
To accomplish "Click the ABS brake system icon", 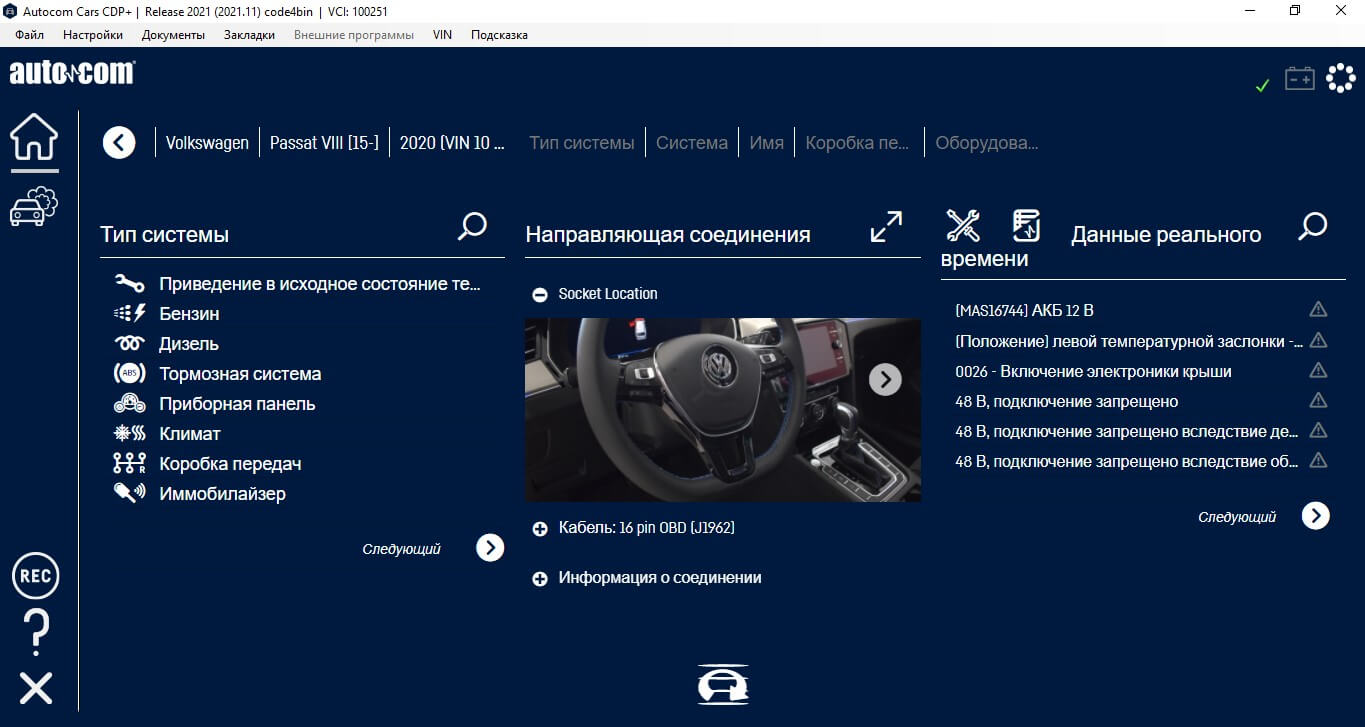I will point(130,374).
